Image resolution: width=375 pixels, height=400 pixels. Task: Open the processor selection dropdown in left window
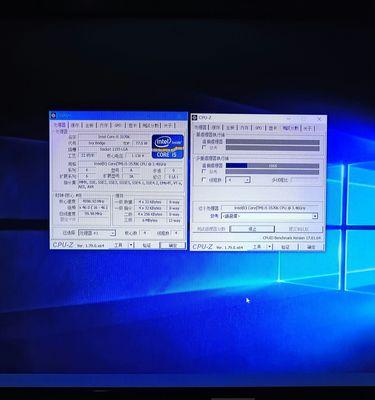click(97, 233)
